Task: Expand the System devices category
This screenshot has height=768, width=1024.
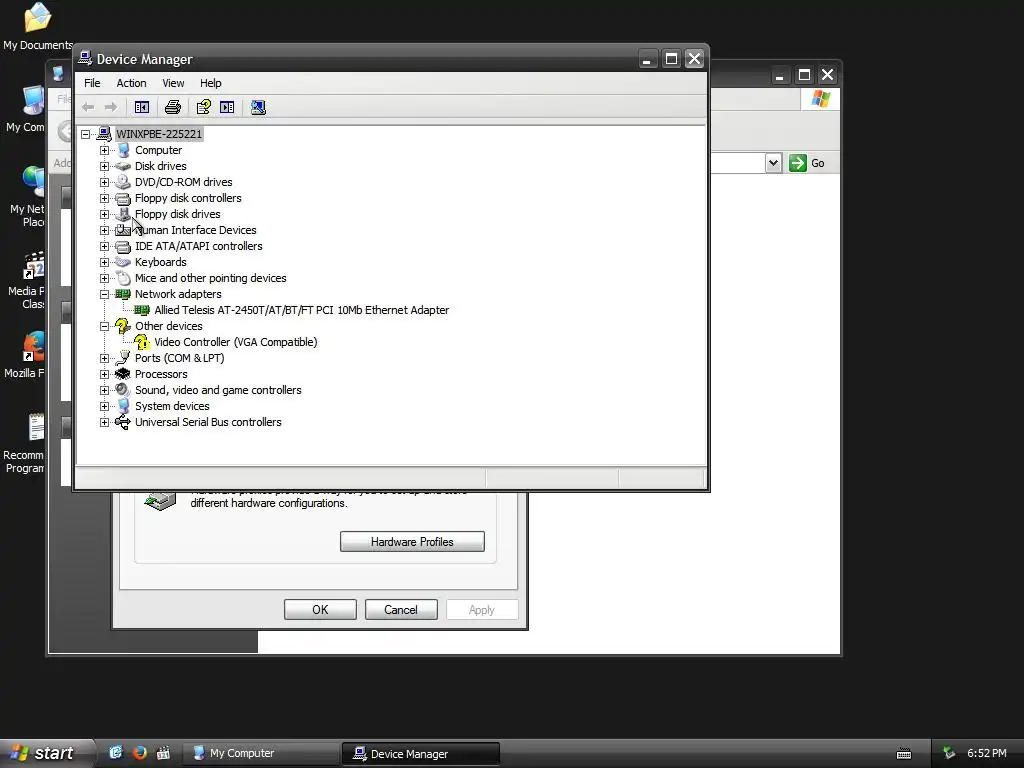Action: [x=104, y=406]
